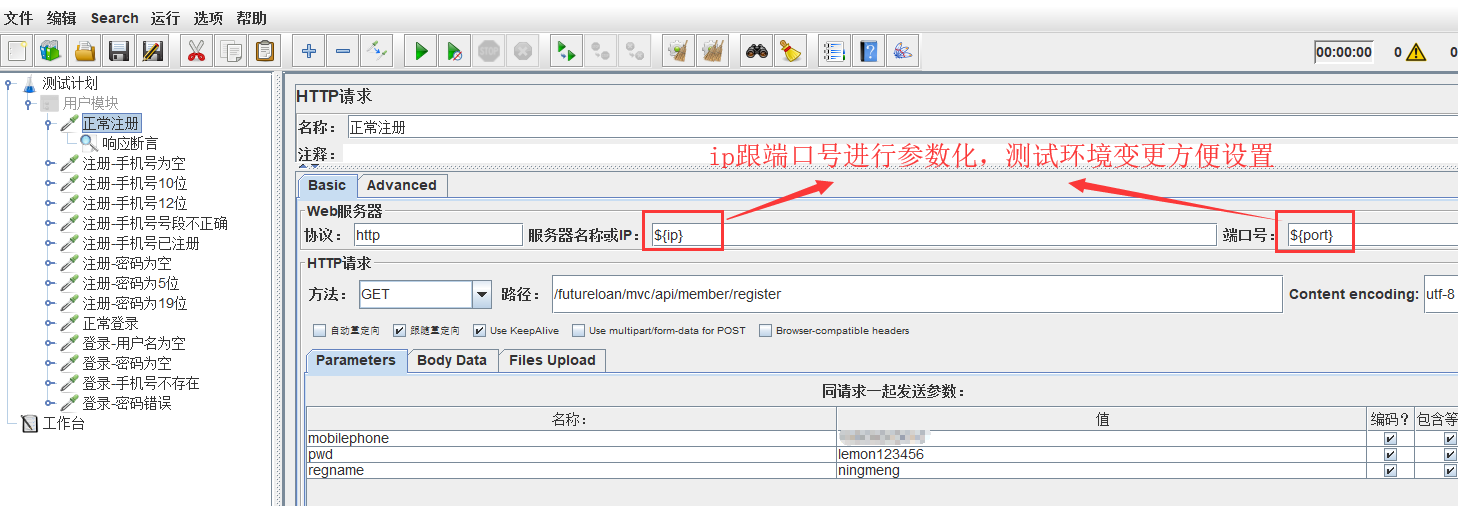This screenshot has height=506, width=1458.
Task: Open the 运行 menu
Action: 165,18
